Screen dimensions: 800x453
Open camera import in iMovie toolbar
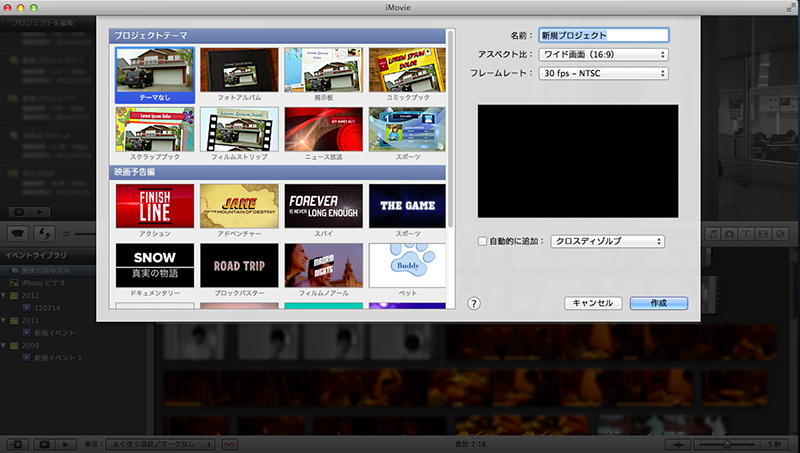pos(18,234)
